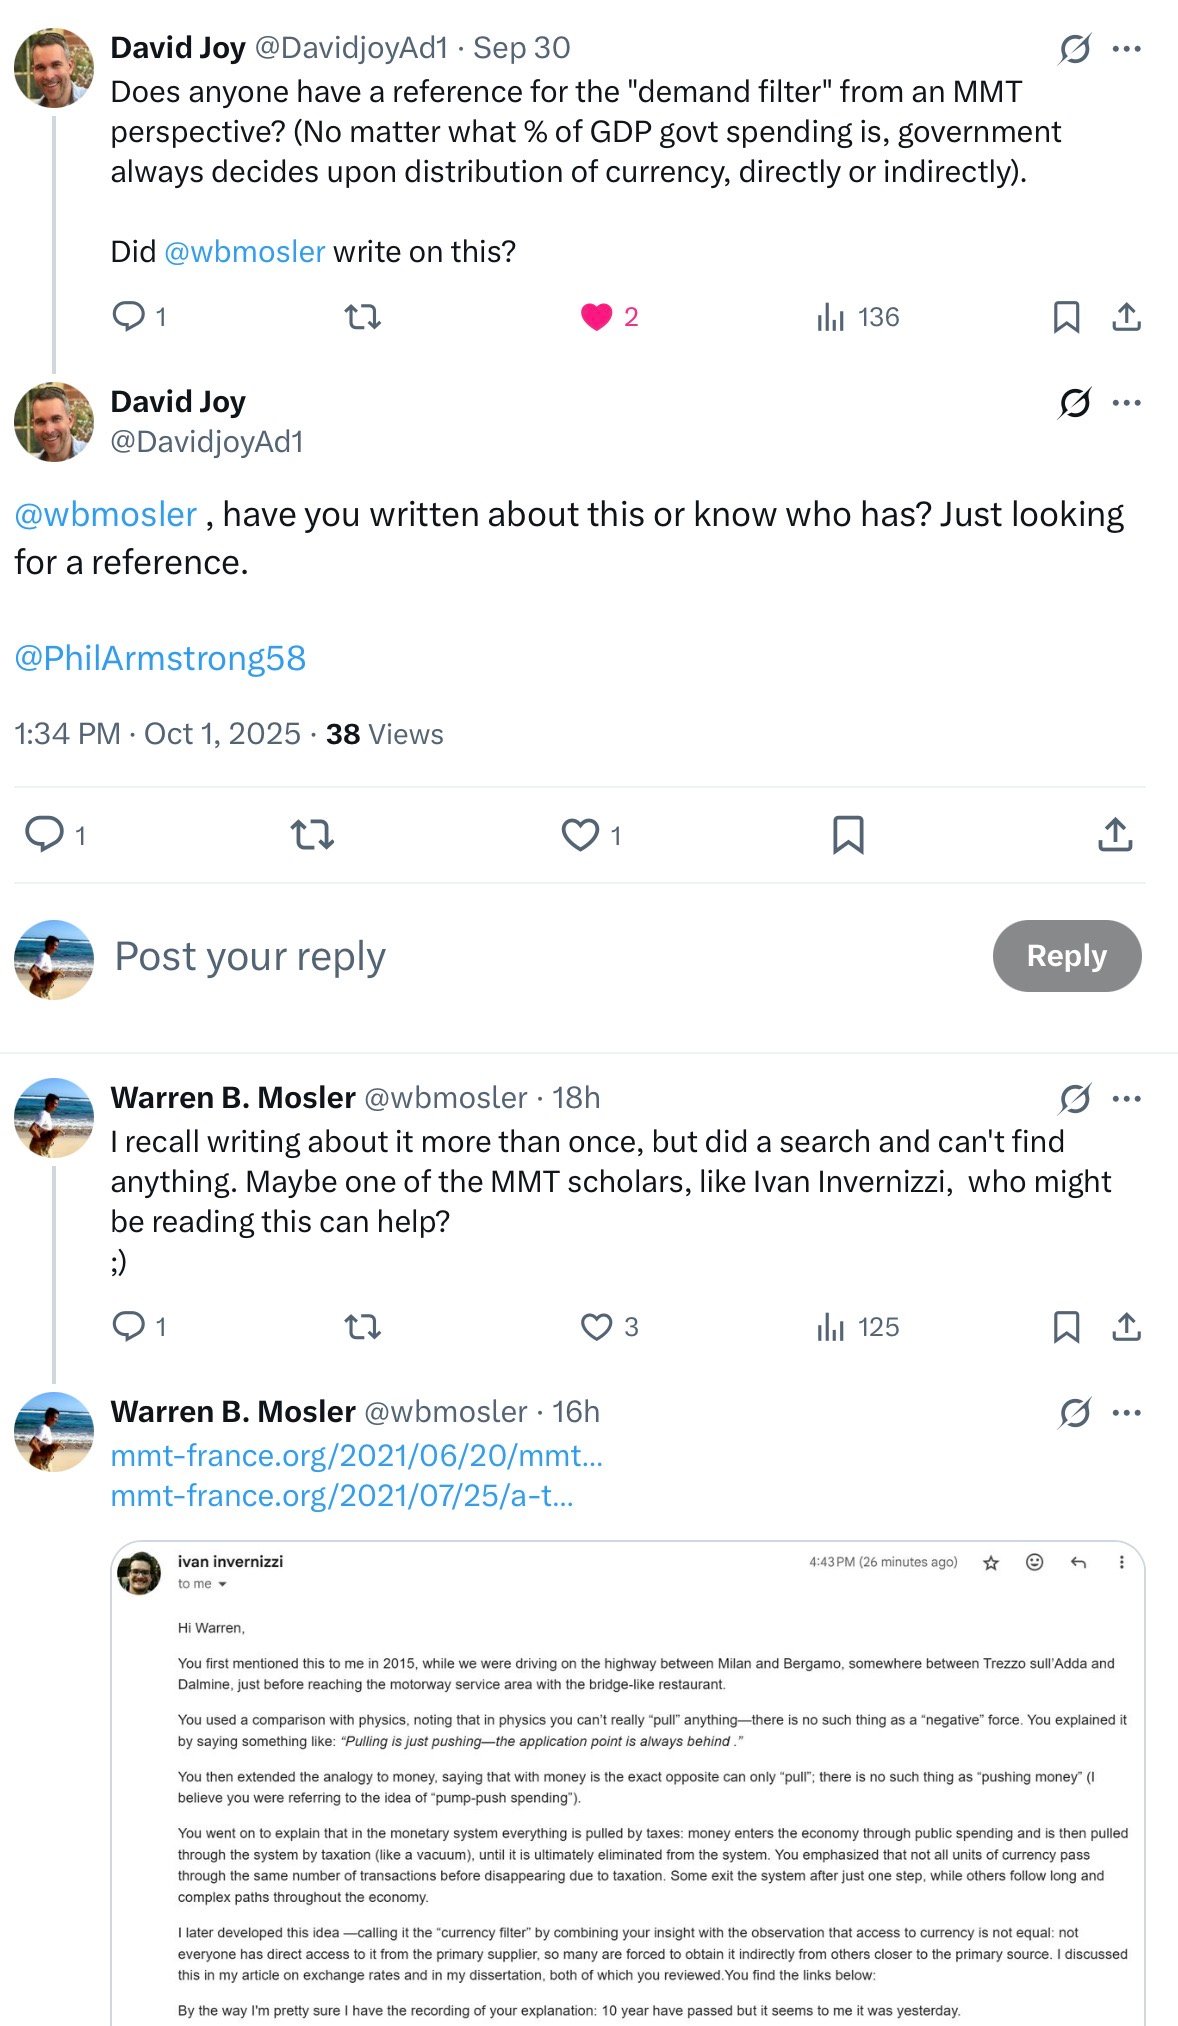The height and width of the screenshot is (2026, 1178).
Task: Repost David Joy's Sep 30 post
Action: point(362,317)
